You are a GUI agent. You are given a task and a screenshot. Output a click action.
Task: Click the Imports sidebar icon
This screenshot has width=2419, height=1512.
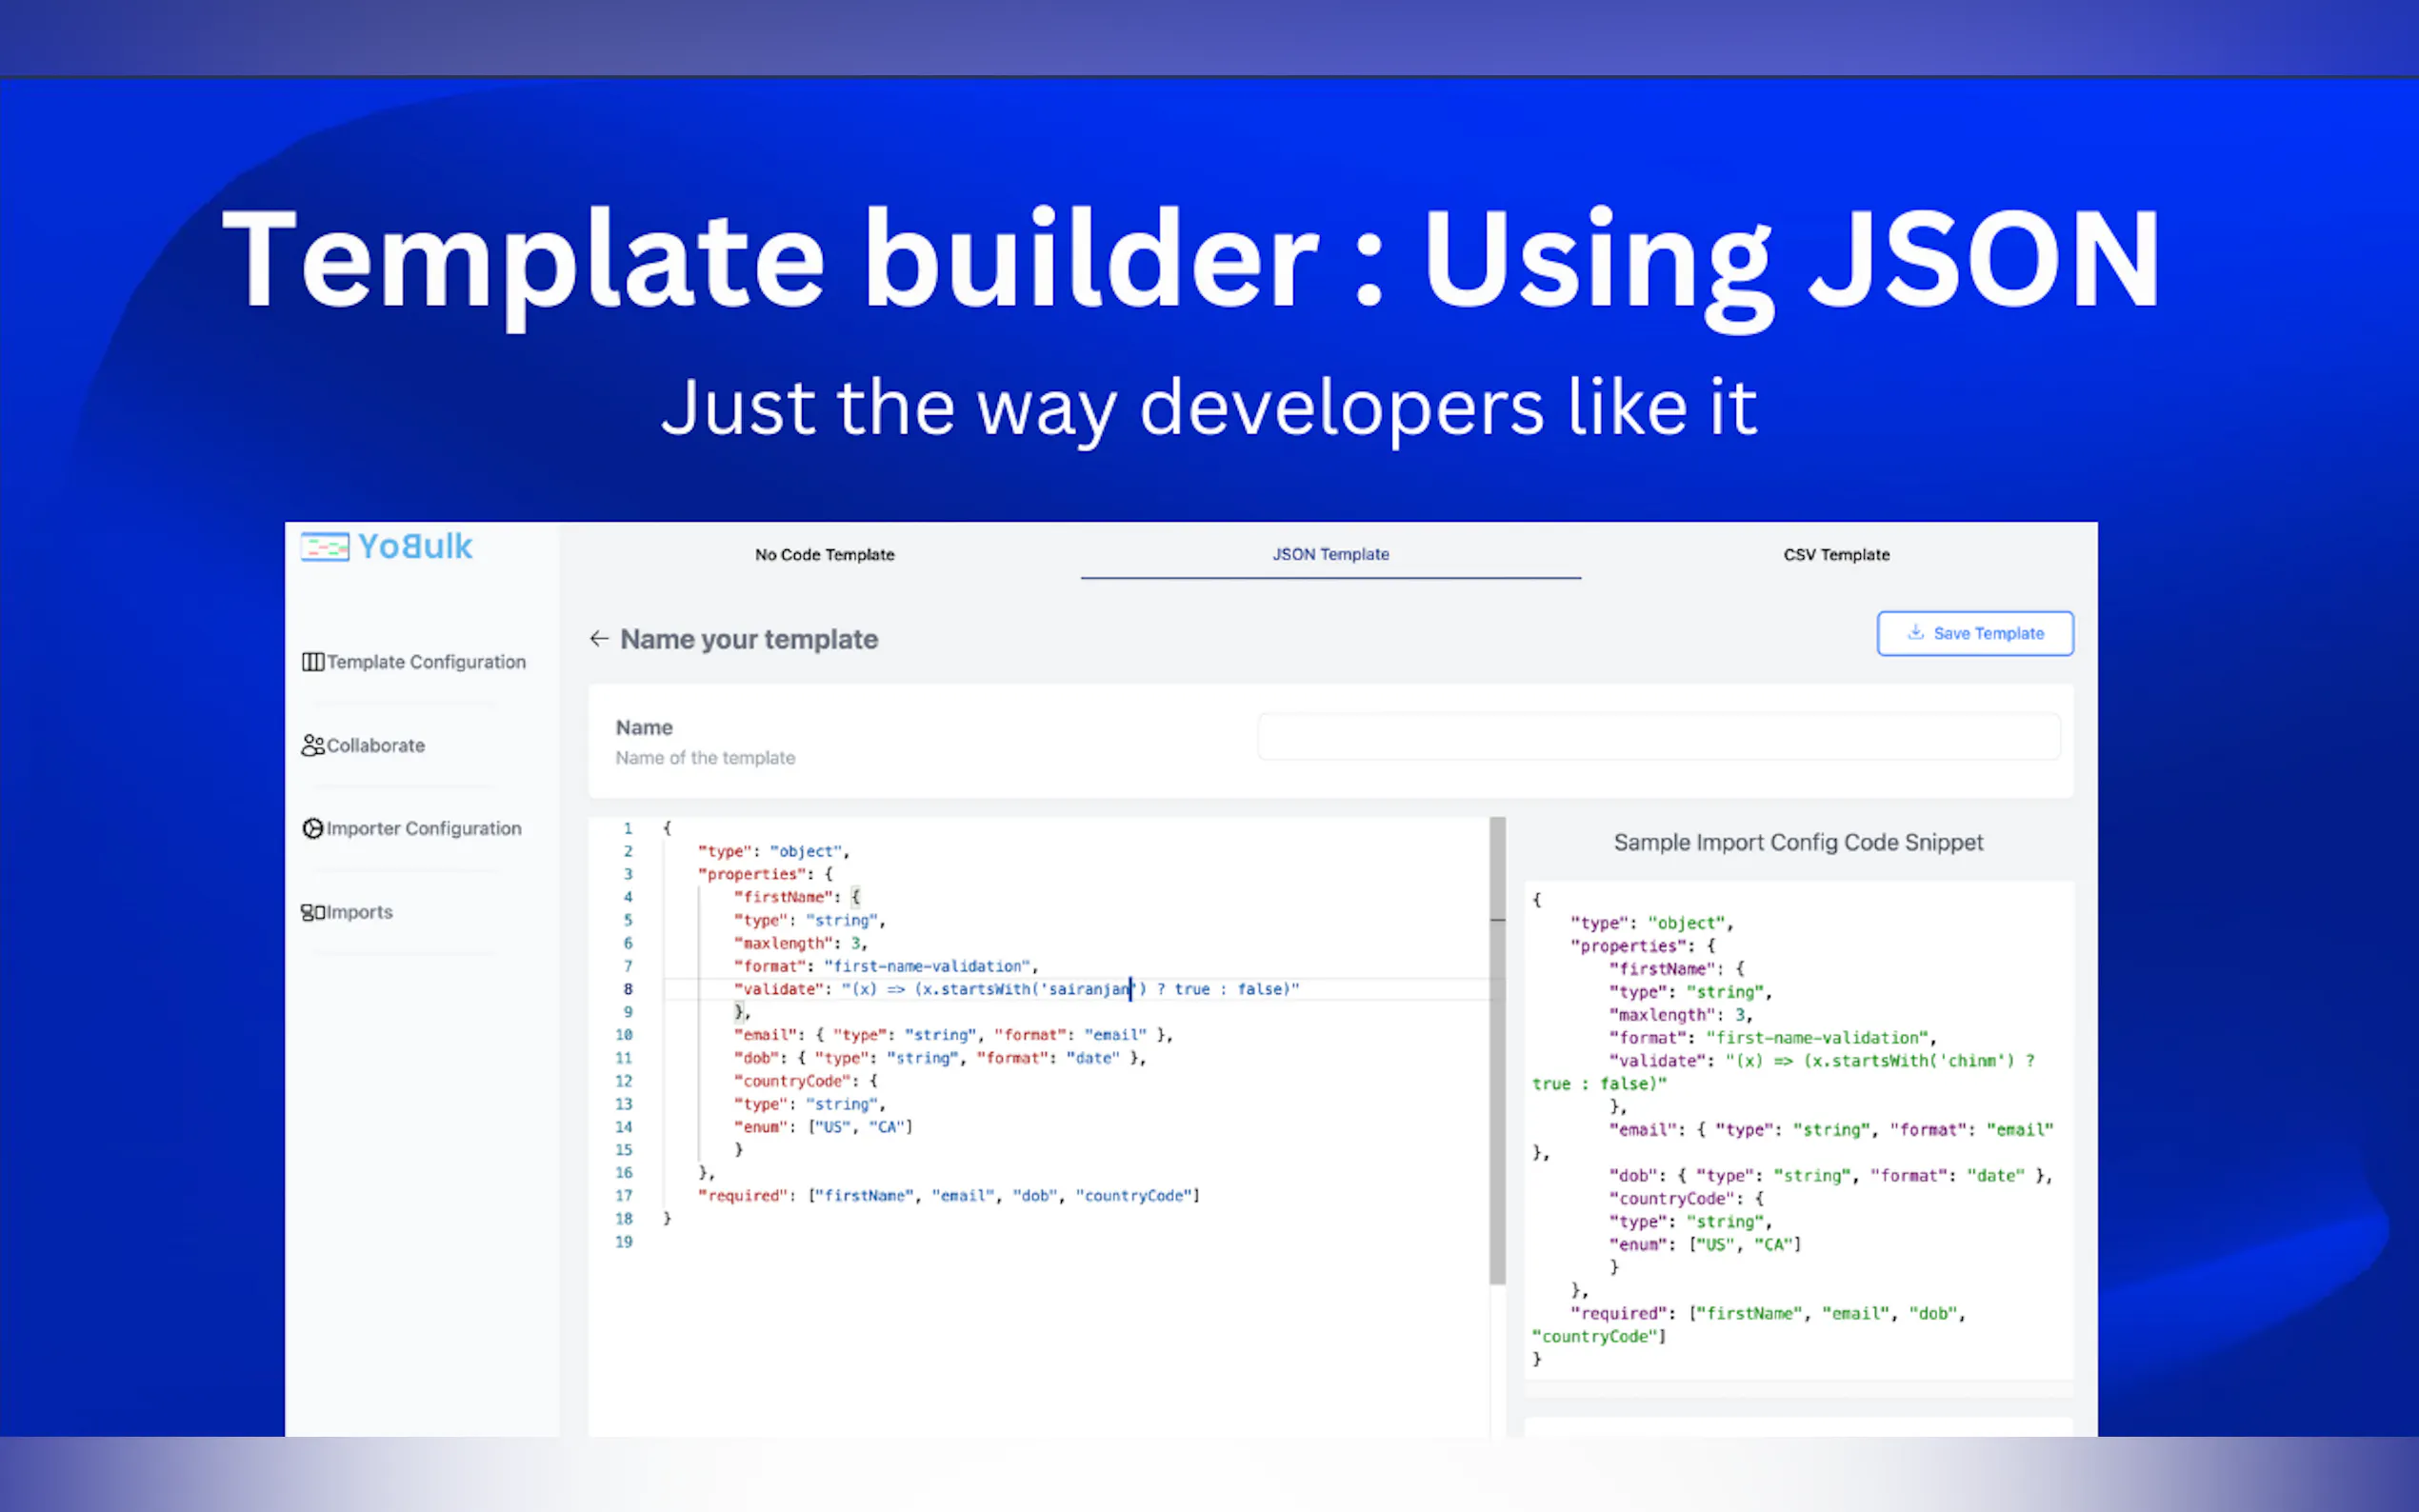pyautogui.click(x=312, y=913)
